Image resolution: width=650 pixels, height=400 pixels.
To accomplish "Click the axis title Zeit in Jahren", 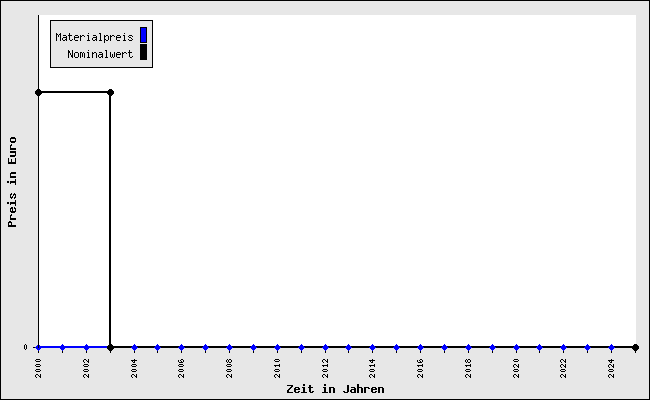I will point(335,389).
